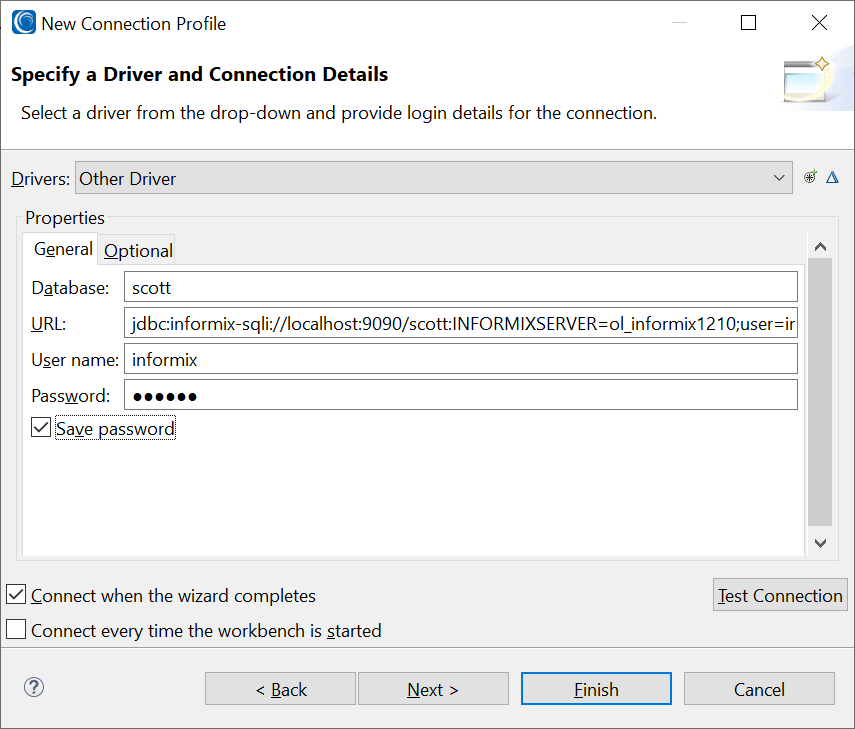This screenshot has height=729, width=855.
Task: Close the New Connection Profile dialog
Action: point(819,23)
